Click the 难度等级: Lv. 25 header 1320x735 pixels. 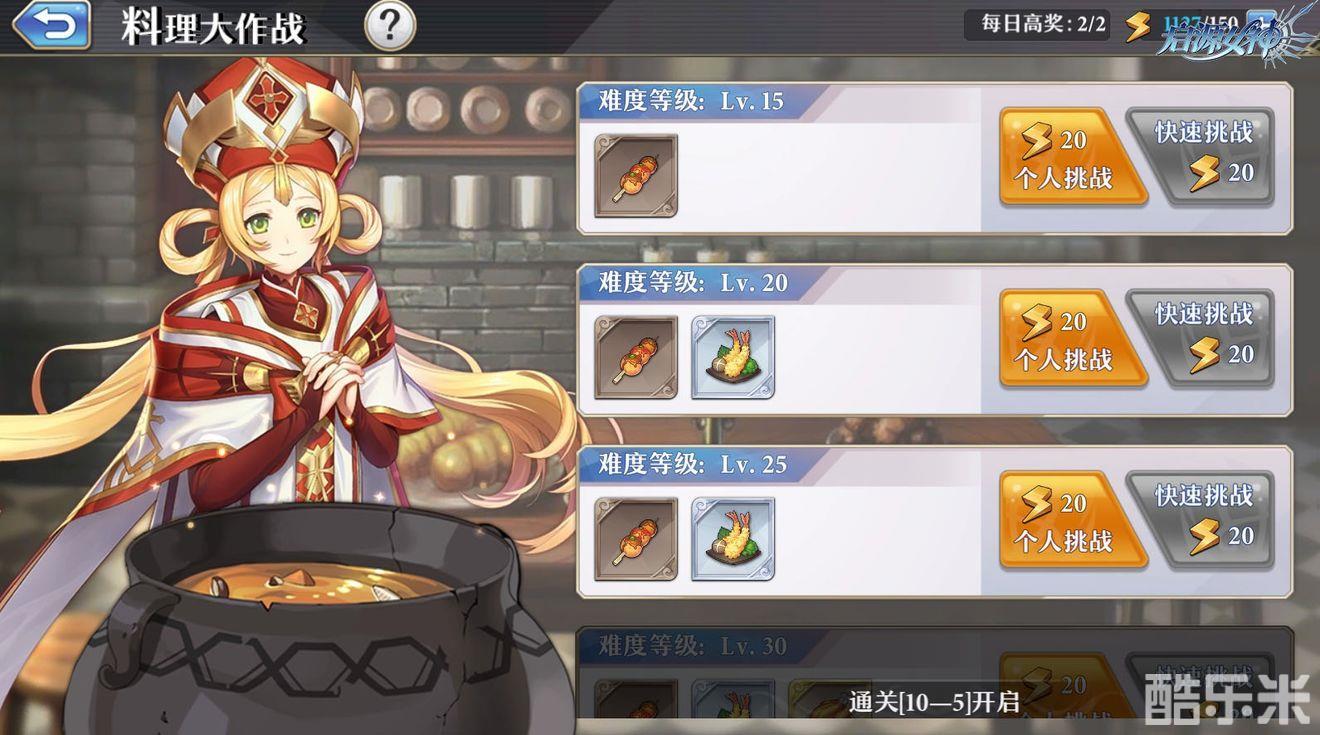(692, 465)
